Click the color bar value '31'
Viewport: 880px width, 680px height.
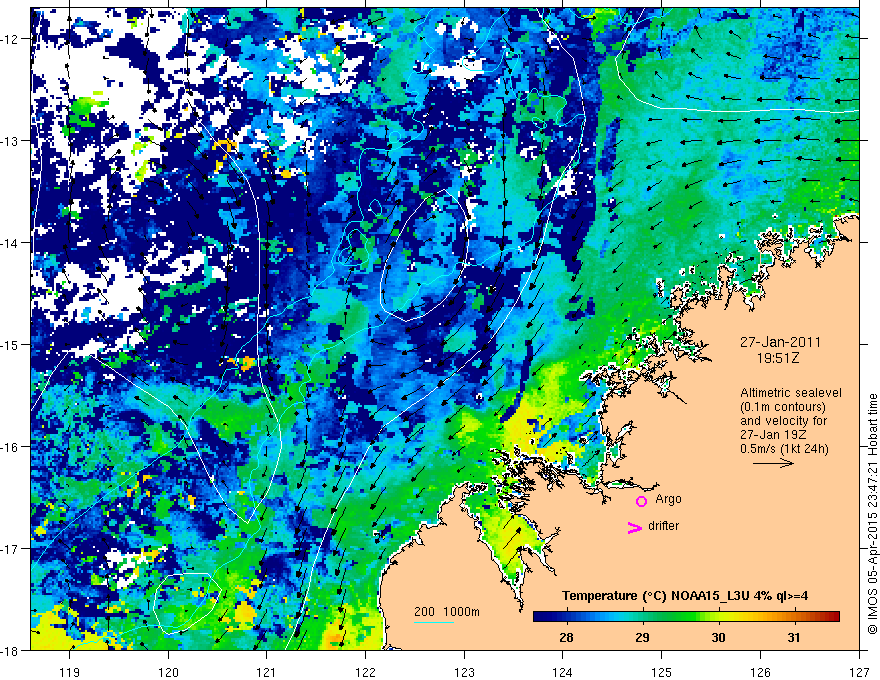[x=794, y=637]
